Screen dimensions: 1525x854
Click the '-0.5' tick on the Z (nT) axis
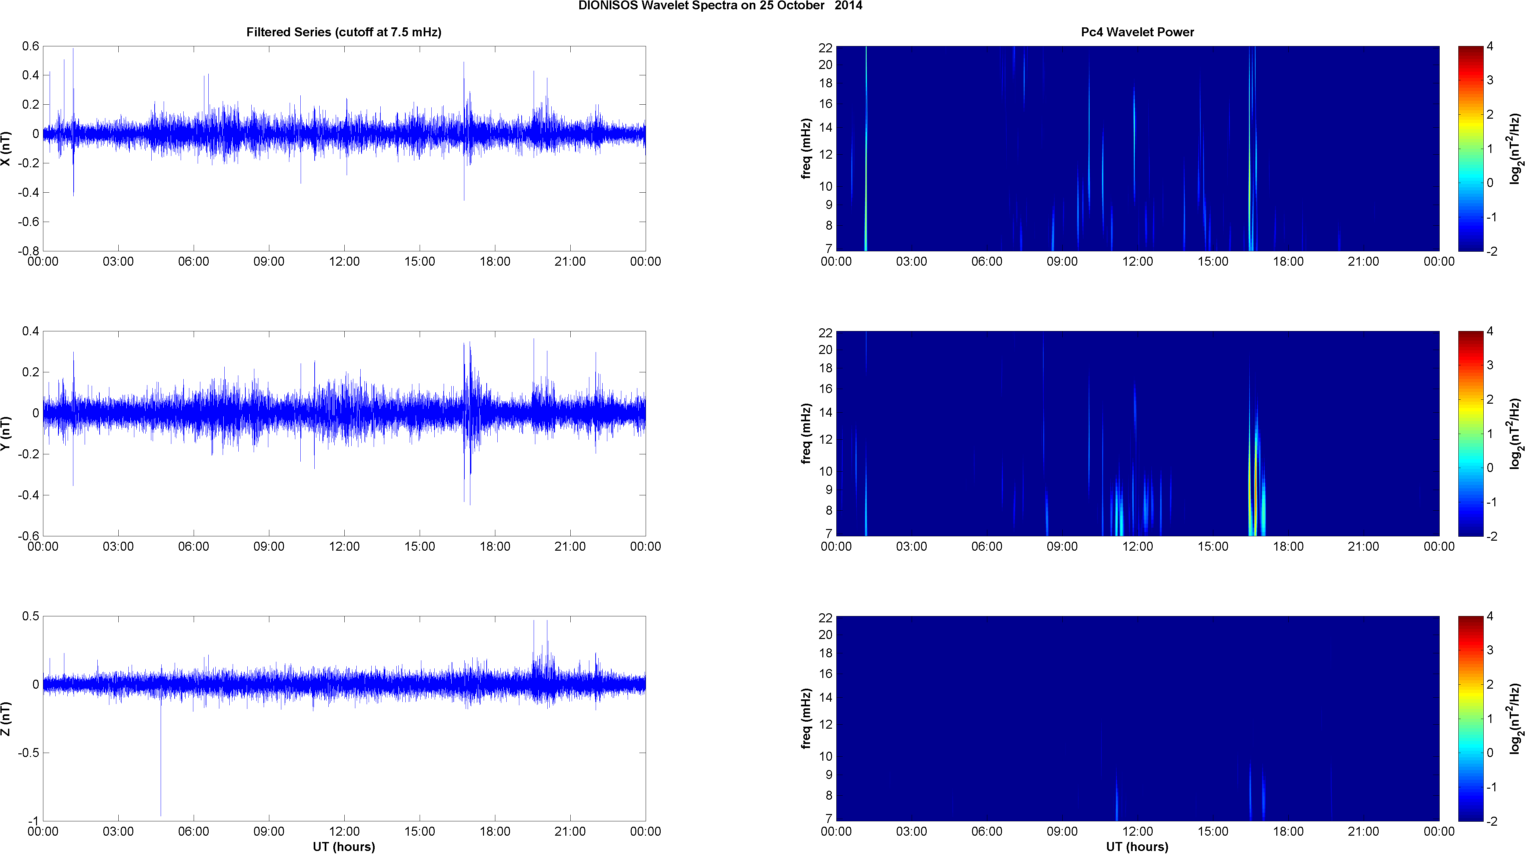[x=28, y=753]
